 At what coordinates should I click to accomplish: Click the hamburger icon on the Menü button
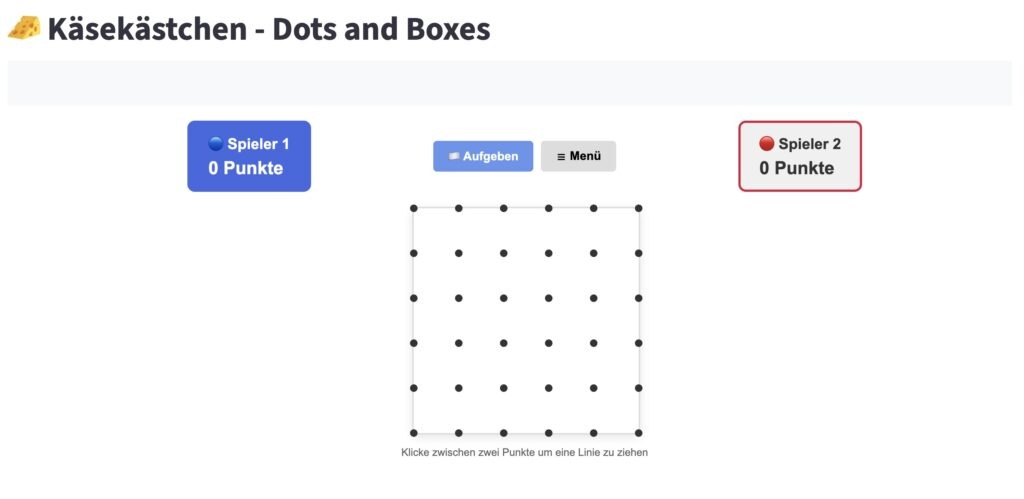(x=561, y=156)
